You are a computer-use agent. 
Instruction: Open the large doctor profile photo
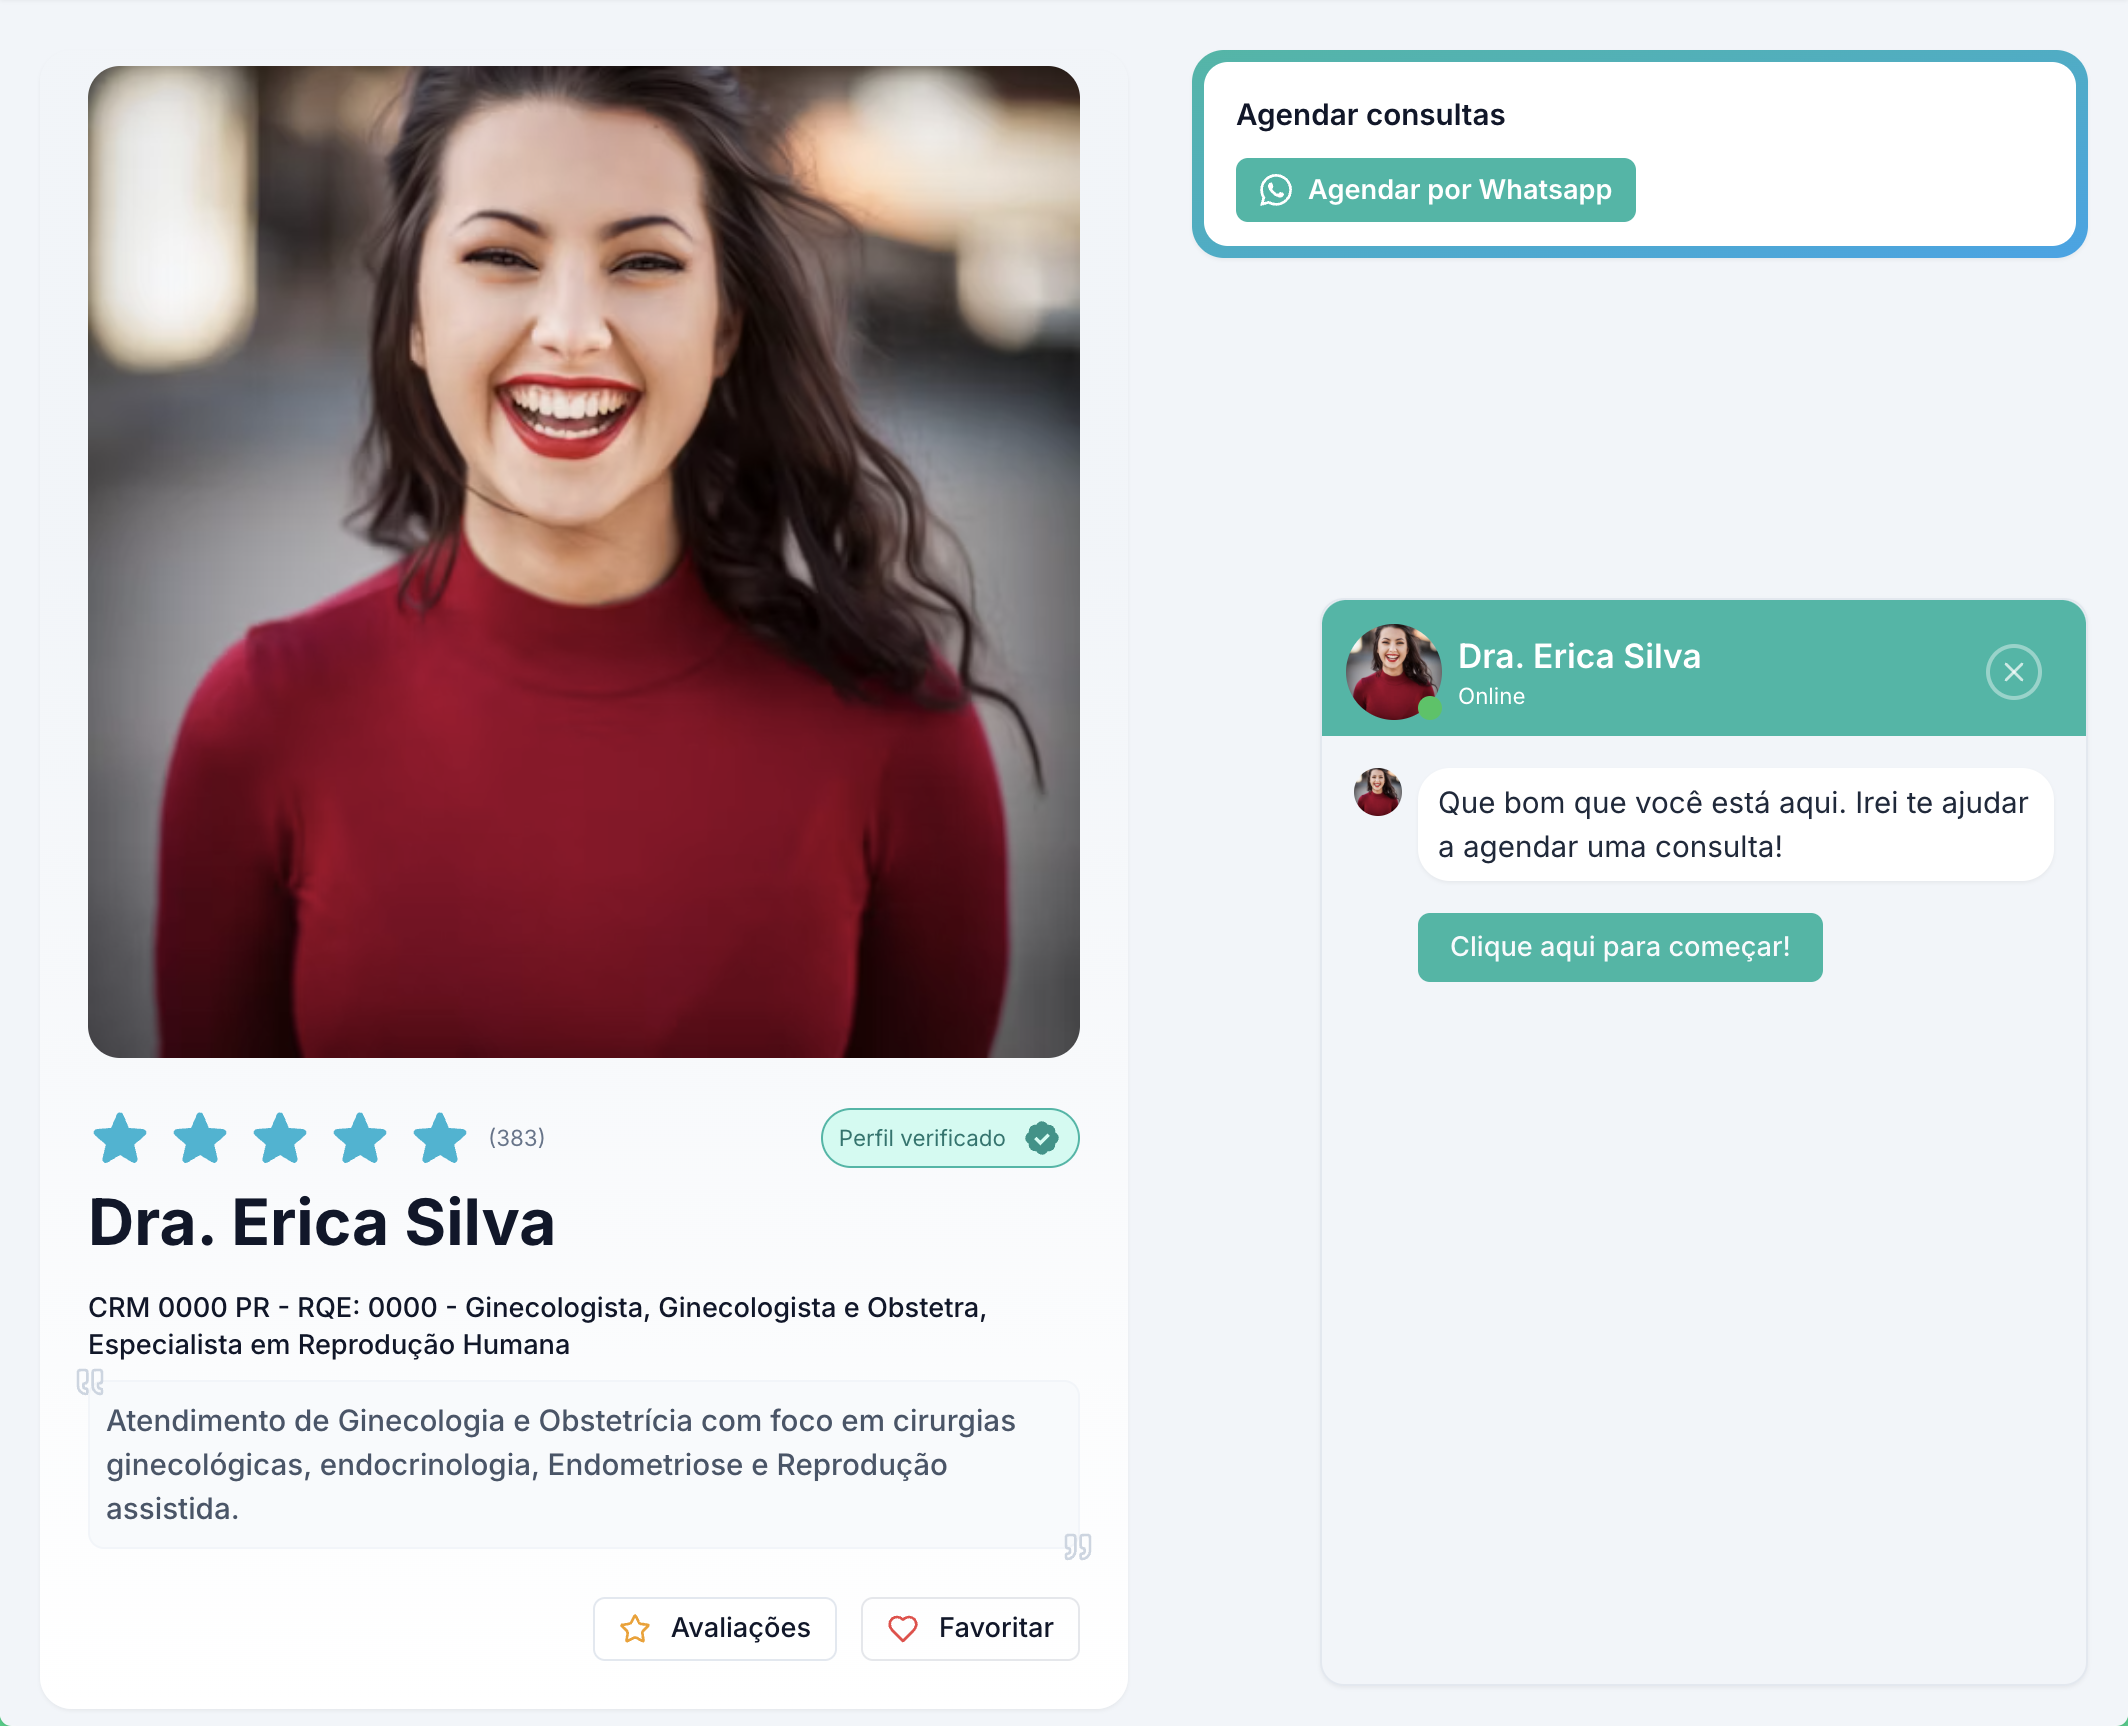click(x=584, y=562)
